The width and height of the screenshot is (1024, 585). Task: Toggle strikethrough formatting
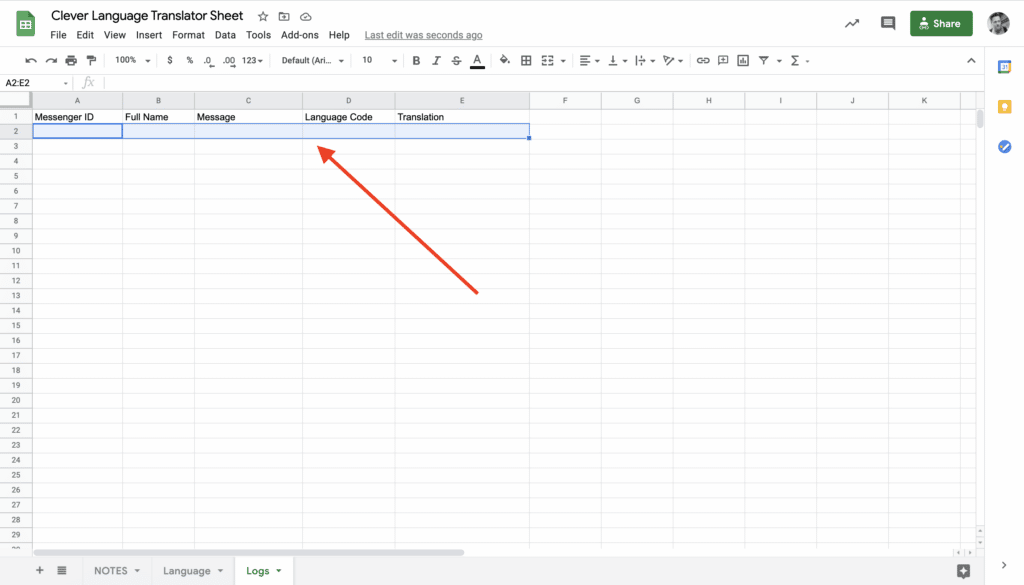coord(456,61)
